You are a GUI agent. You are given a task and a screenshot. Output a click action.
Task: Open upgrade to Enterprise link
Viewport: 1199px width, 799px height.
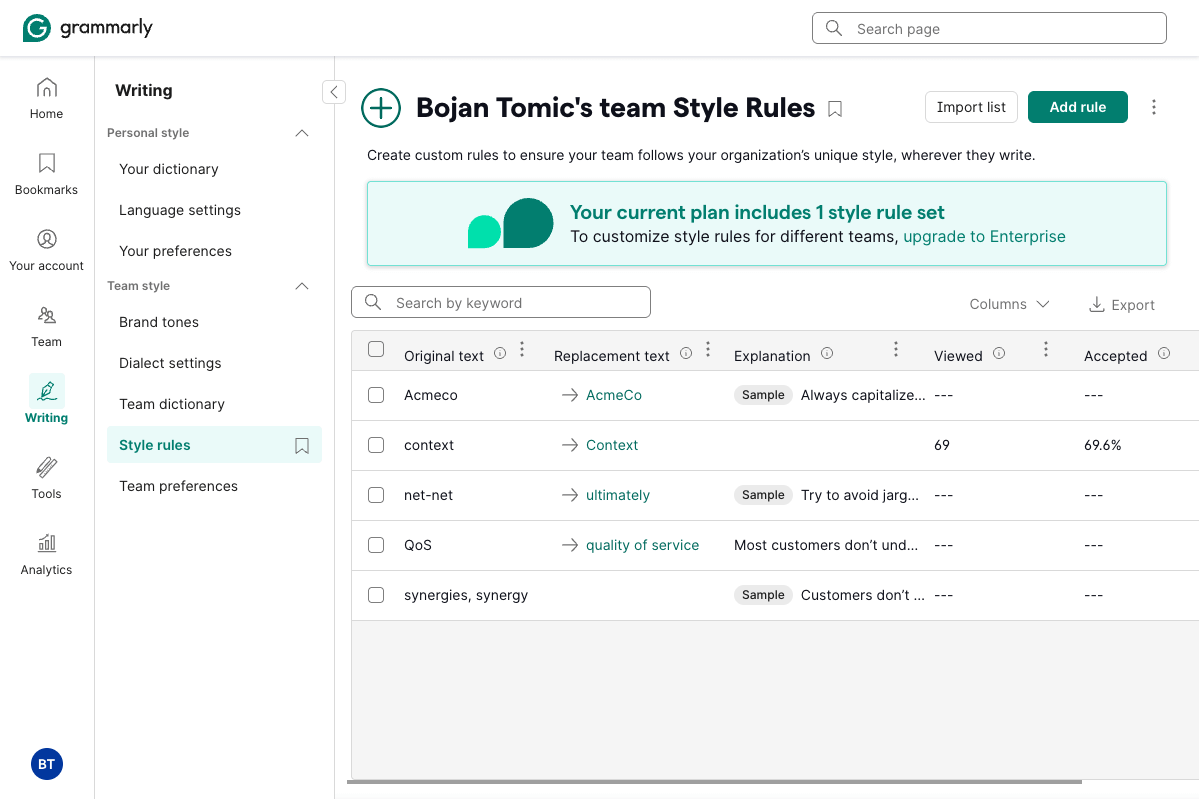point(983,236)
